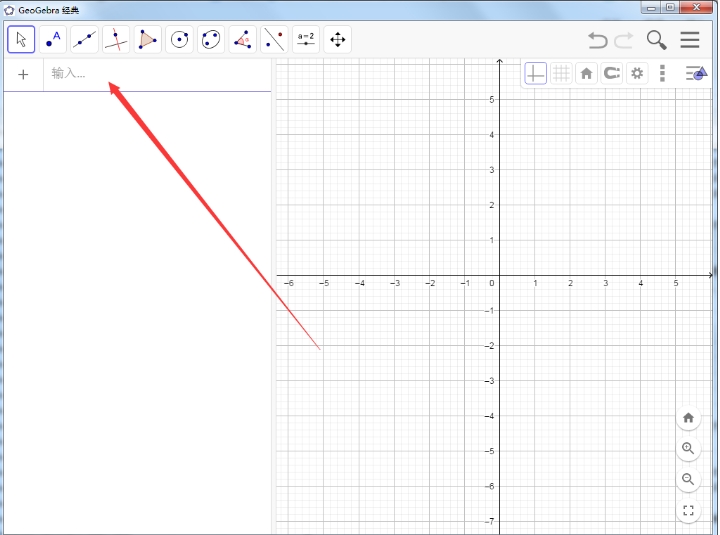This screenshot has height=535, width=720.
Task: Redo the undone action
Action: 624,40
